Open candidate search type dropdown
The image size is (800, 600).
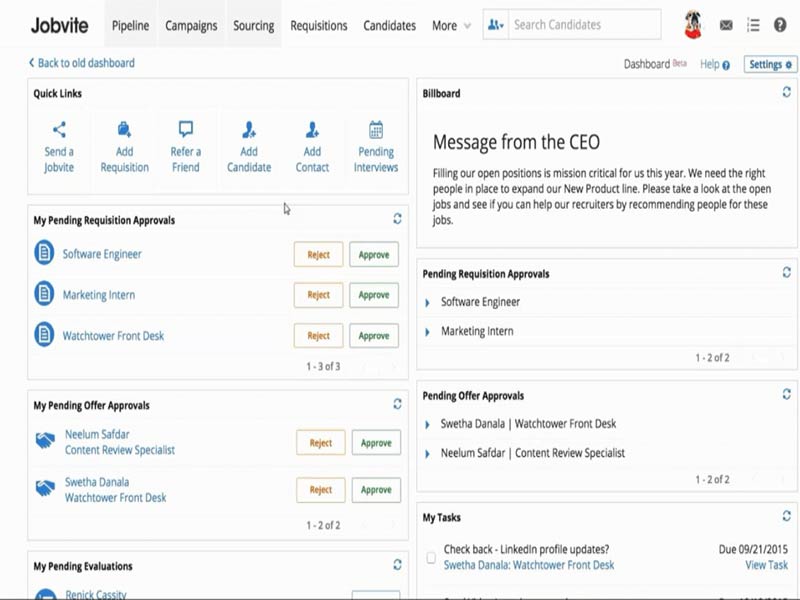(x=495, y=25)
